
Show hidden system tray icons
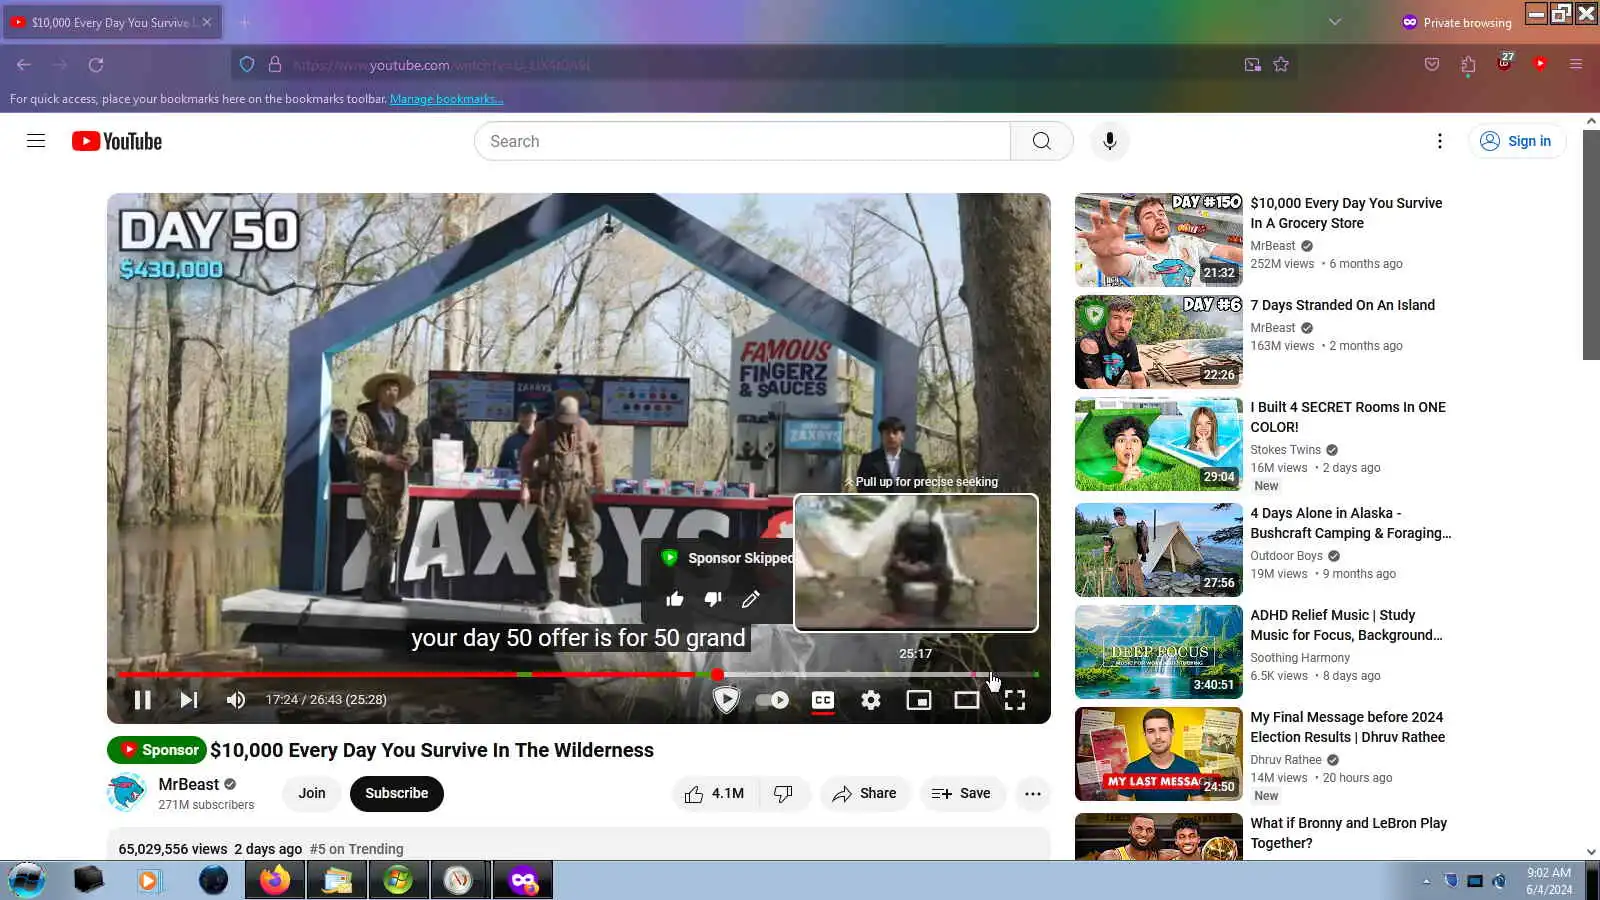(x=1426, y=881)
